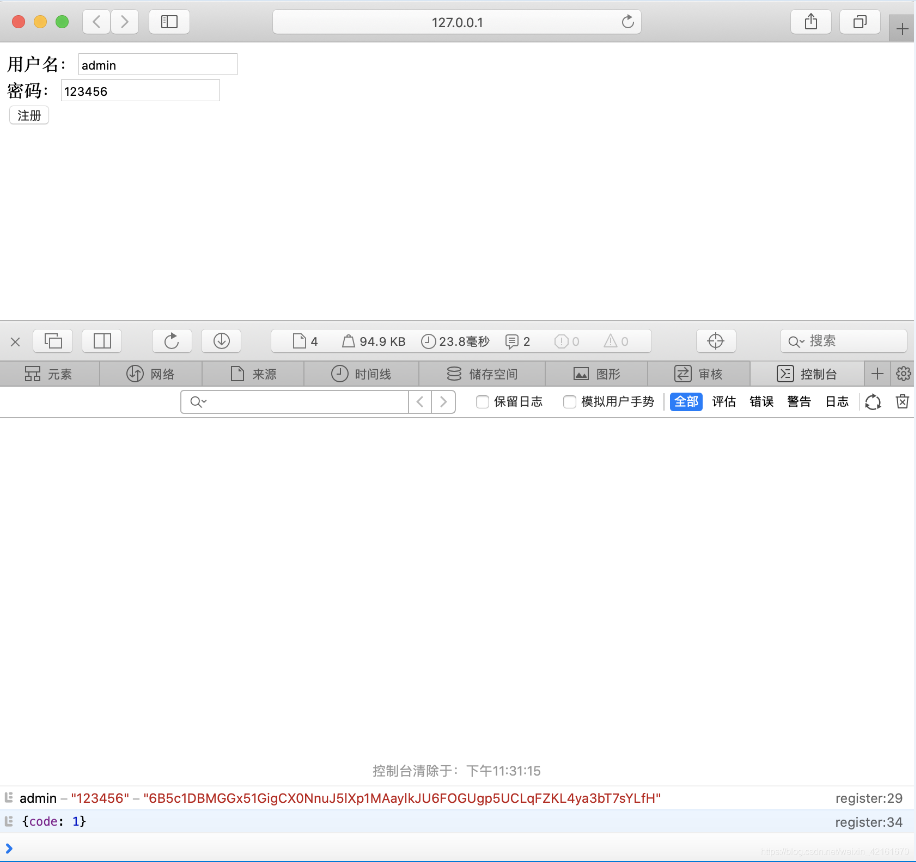
Task: Open the 搜索 field magnifier dropdown
Action: coord(797,341)
